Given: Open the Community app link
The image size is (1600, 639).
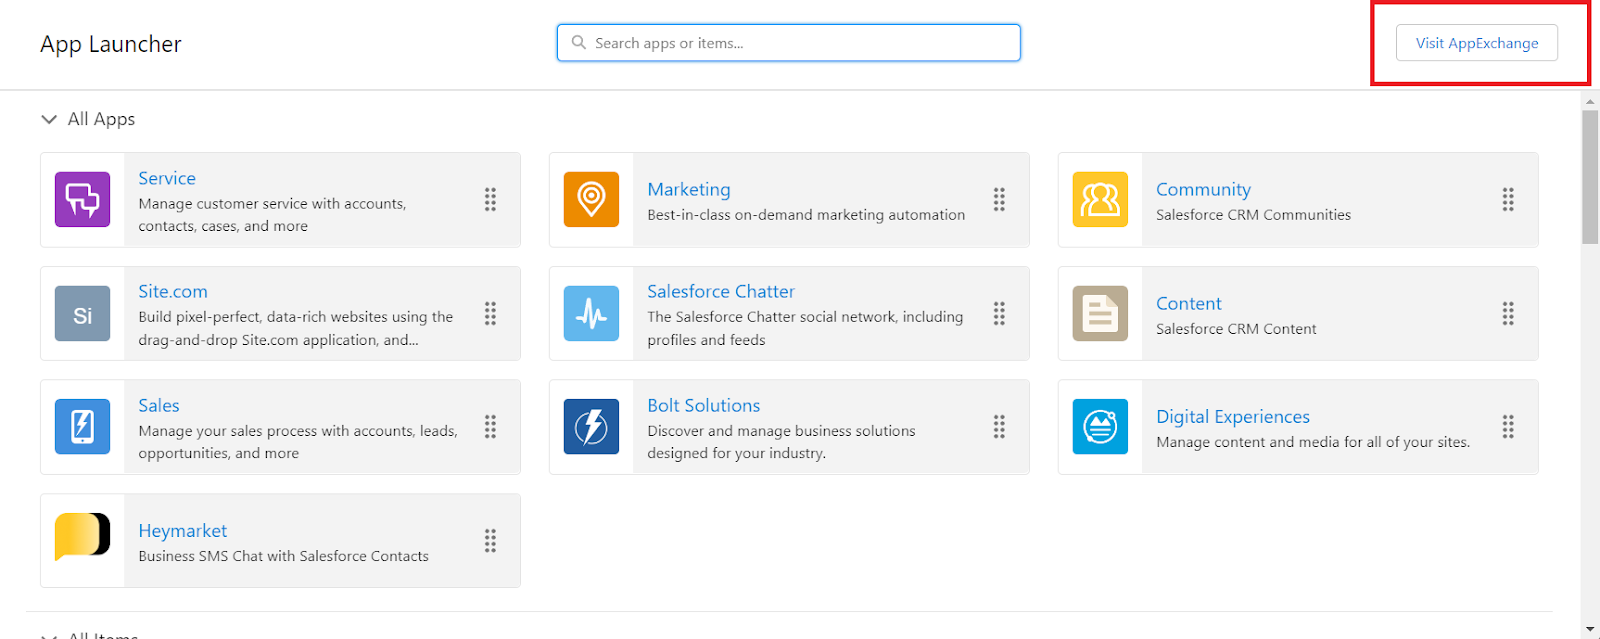Looking at the screenshot, I should [1203, 189].
